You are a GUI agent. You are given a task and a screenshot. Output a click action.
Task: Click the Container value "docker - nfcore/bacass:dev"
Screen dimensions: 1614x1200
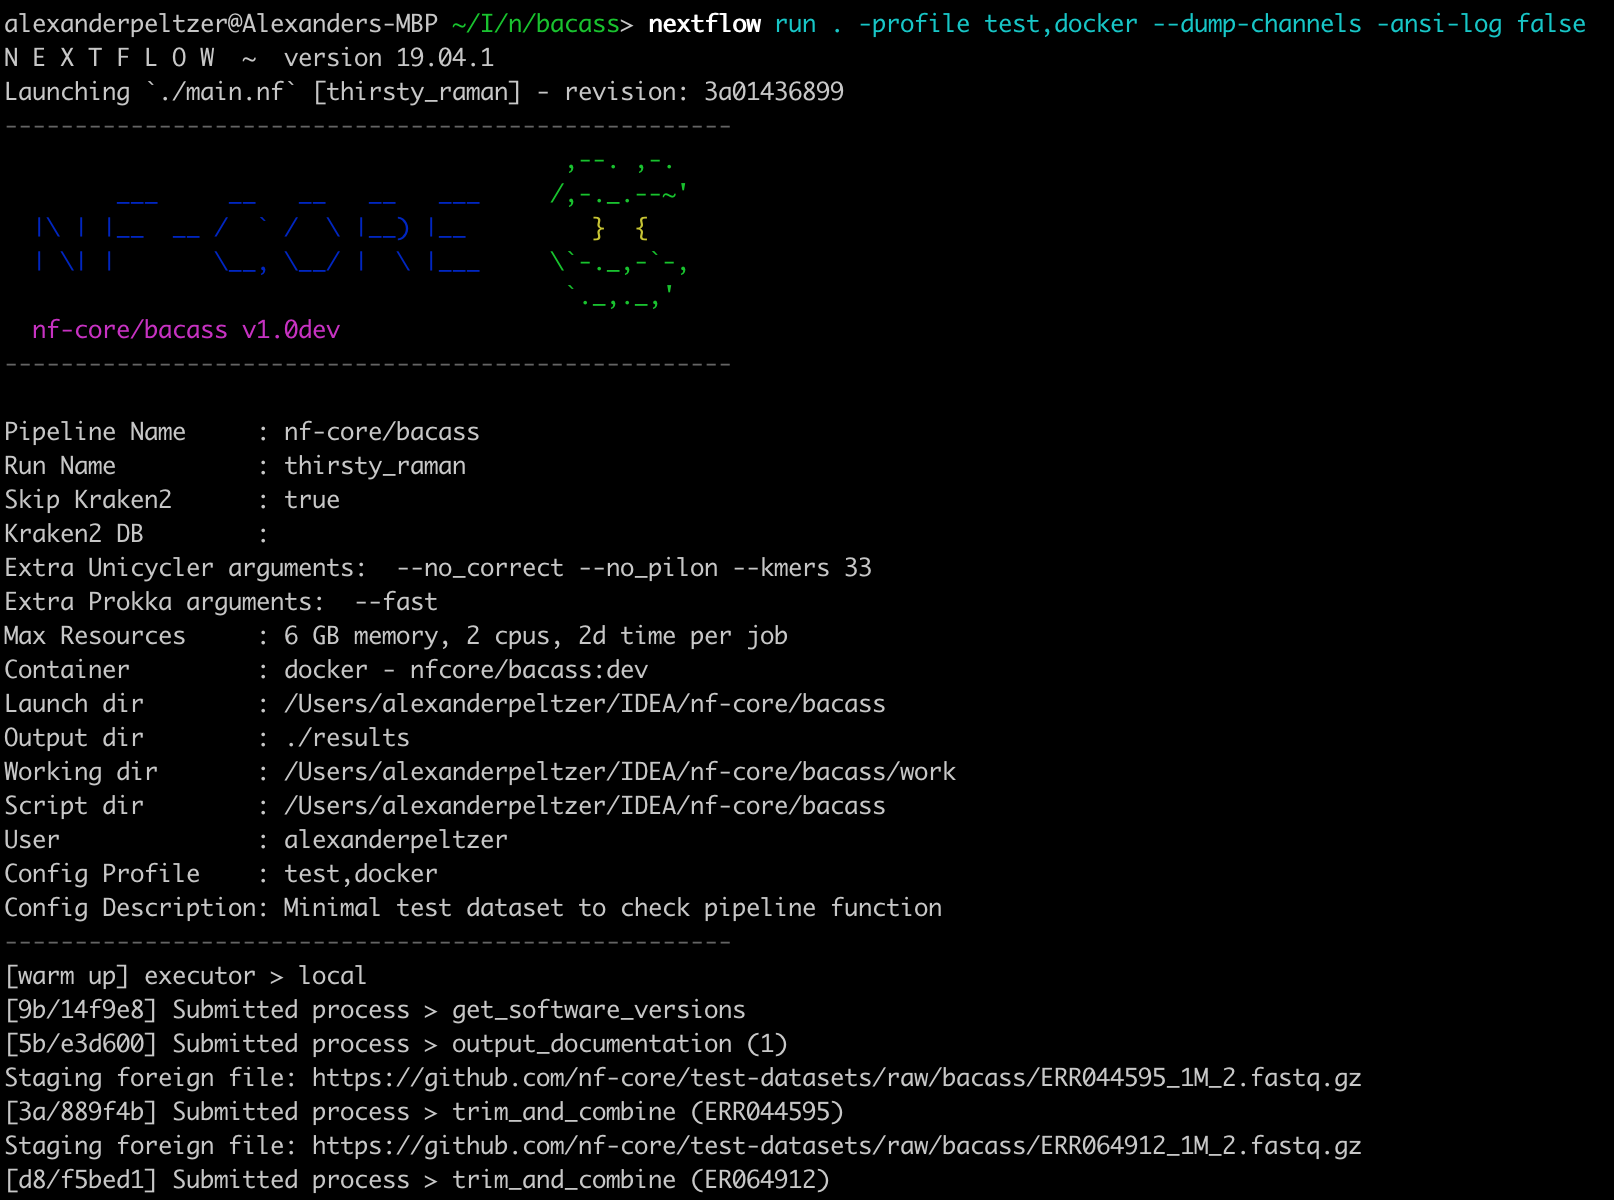tap(466, 670)
